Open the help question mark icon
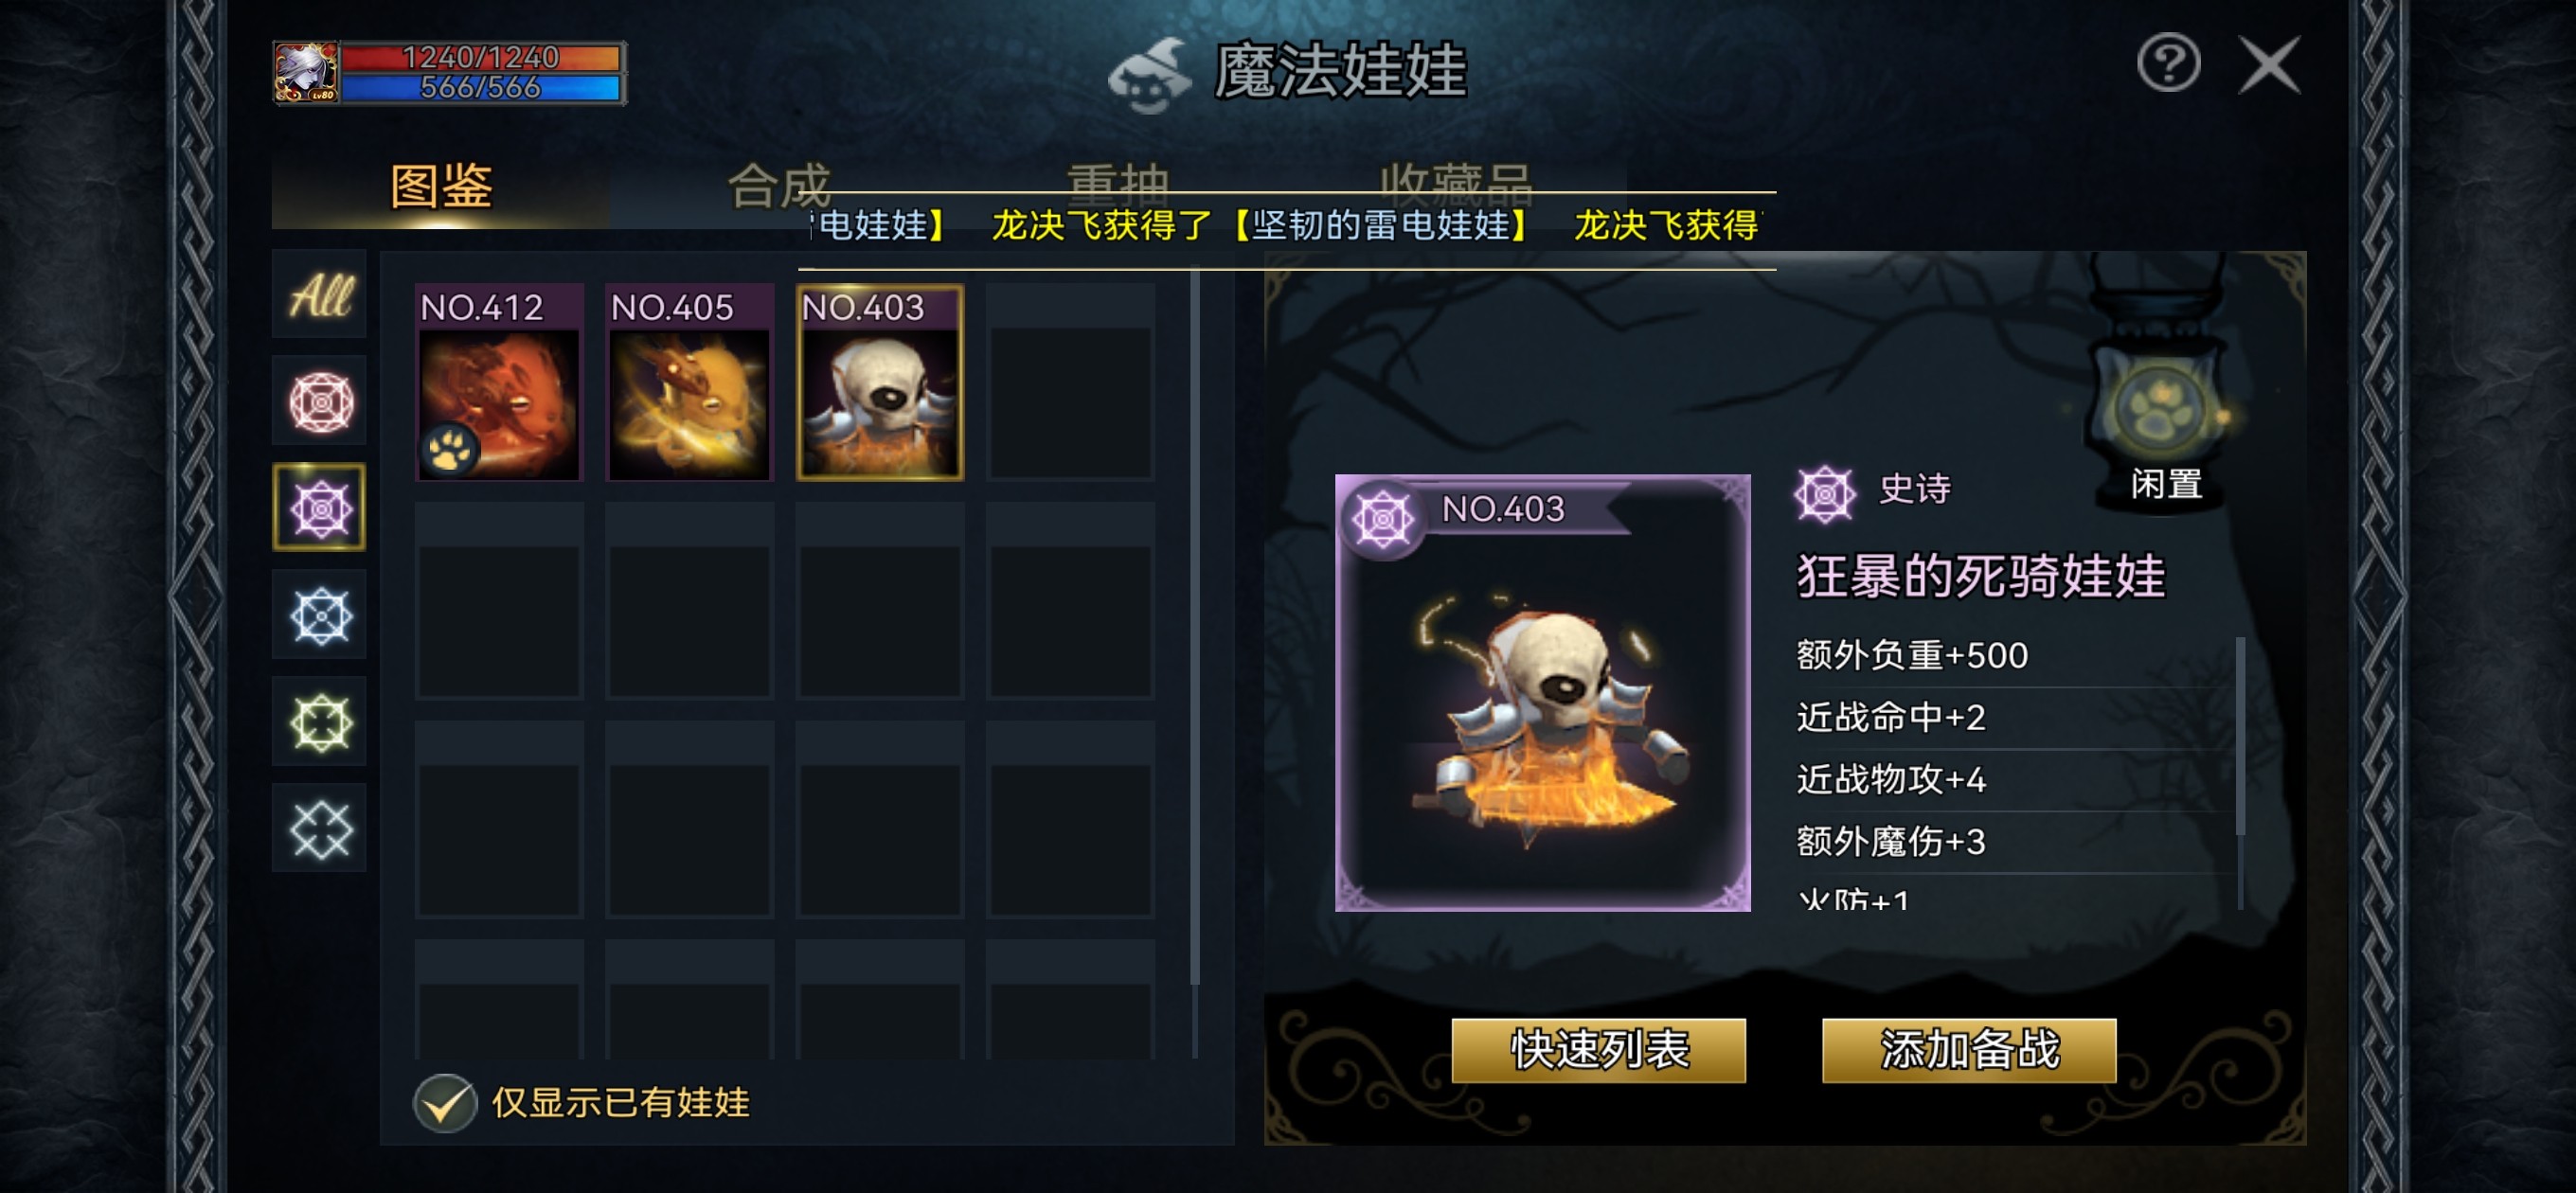Viewport: 2576px width, 1193px height. [x=2168, y=64]
